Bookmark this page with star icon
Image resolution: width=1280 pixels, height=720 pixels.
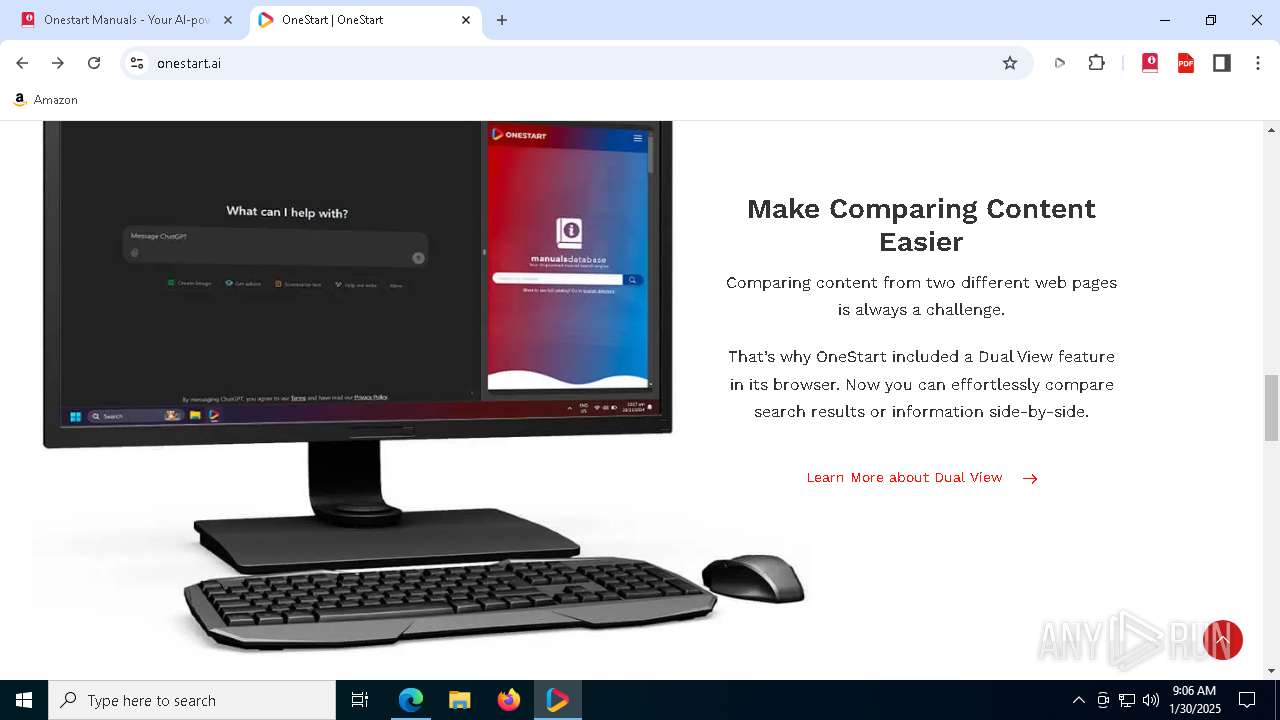coord(1010,63)
